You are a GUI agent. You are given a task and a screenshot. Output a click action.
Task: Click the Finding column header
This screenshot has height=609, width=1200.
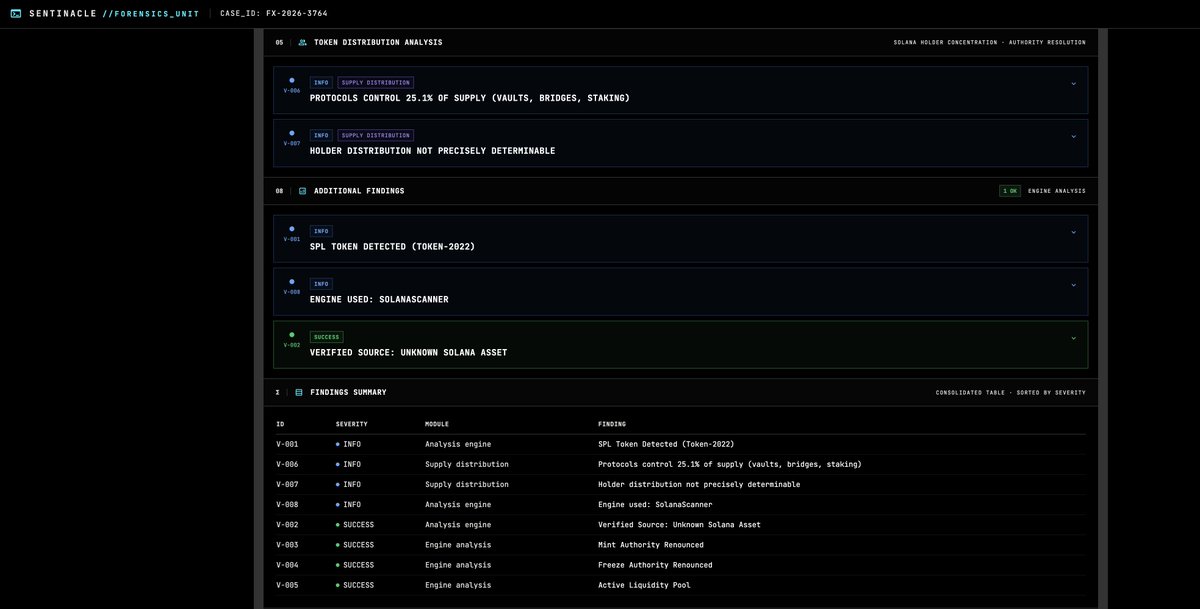coord(612,424)
